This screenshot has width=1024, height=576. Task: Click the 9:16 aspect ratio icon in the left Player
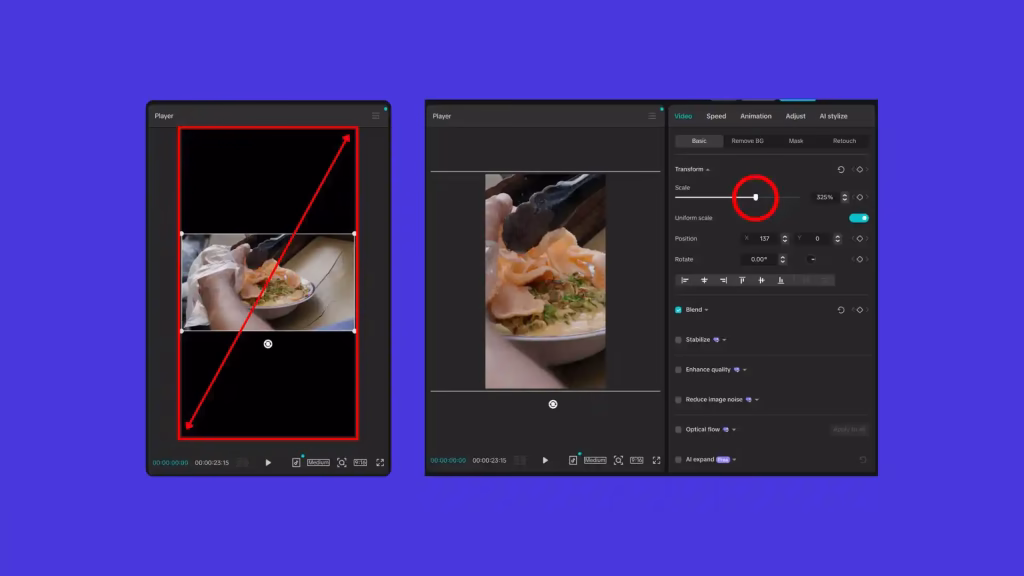pos(360,462)
